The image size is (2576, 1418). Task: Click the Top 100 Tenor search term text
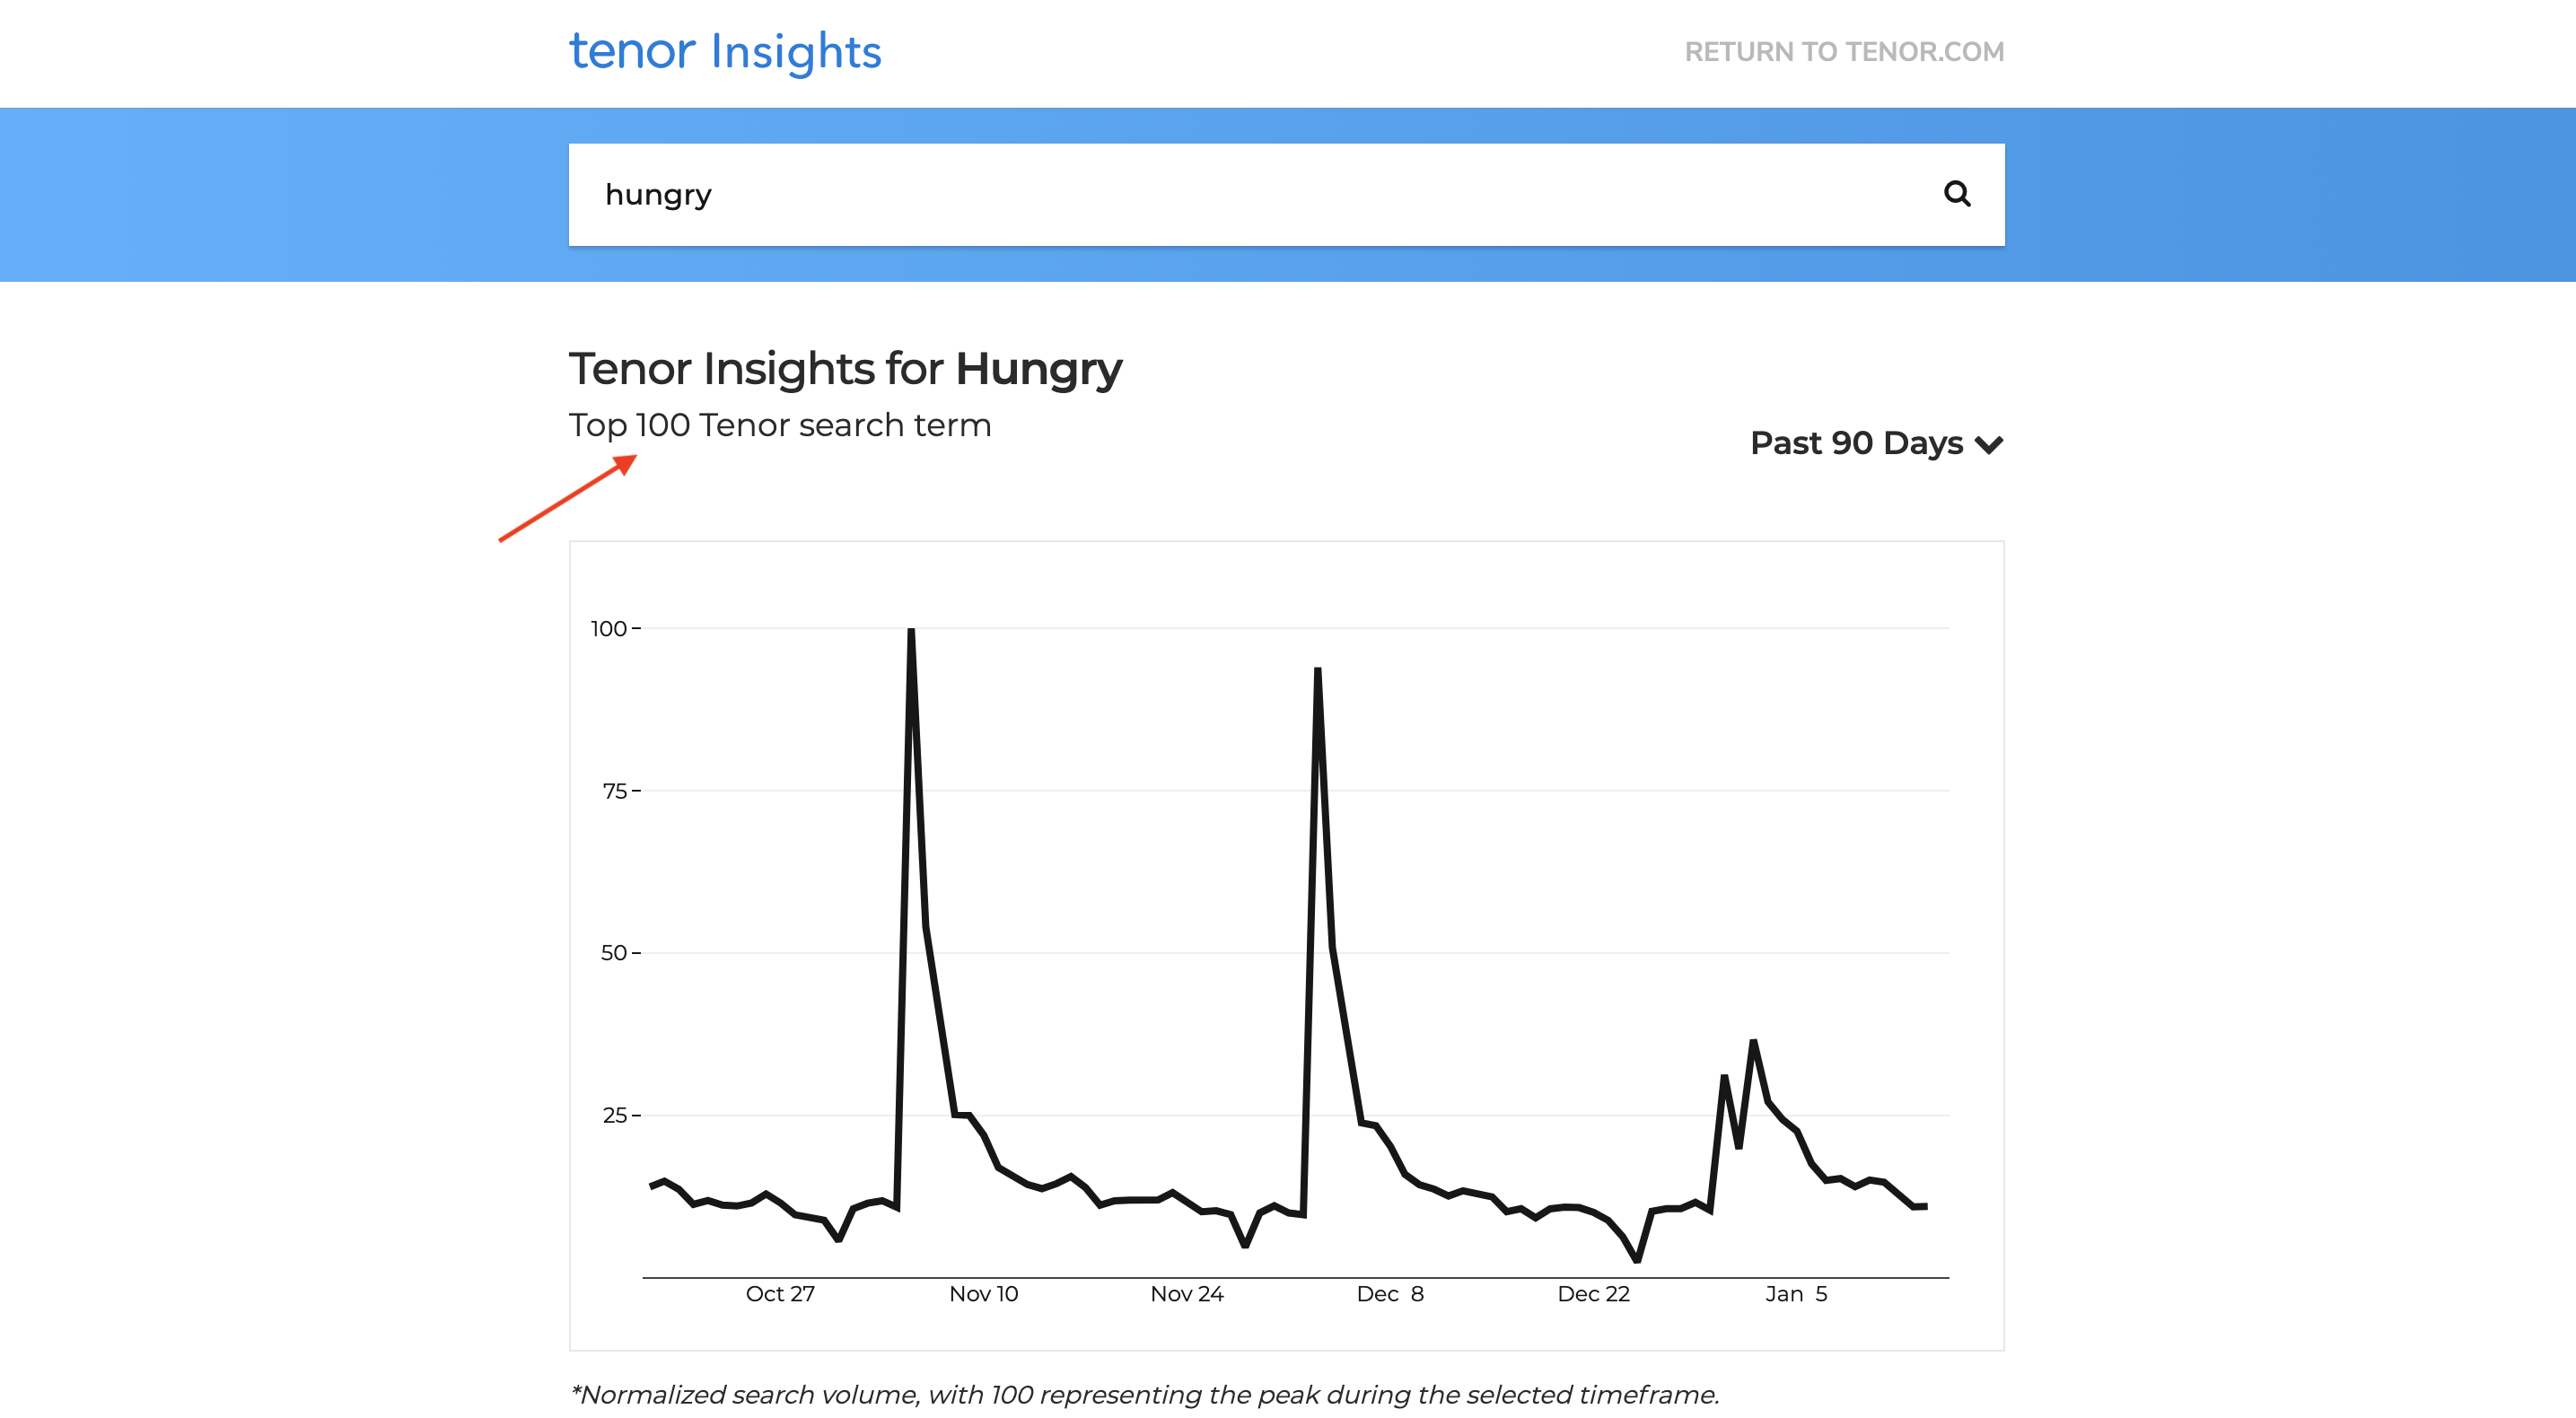(780, 424)
